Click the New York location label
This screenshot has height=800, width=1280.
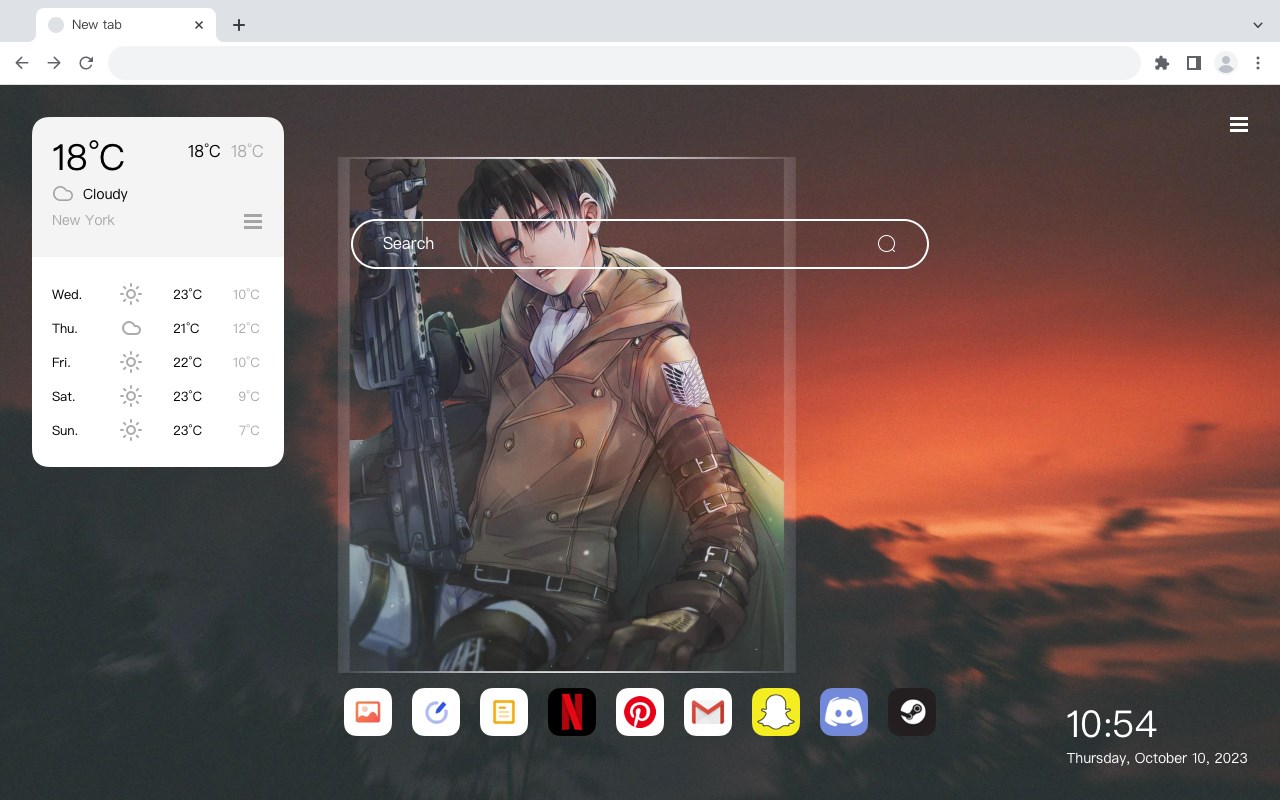(83, 220)
